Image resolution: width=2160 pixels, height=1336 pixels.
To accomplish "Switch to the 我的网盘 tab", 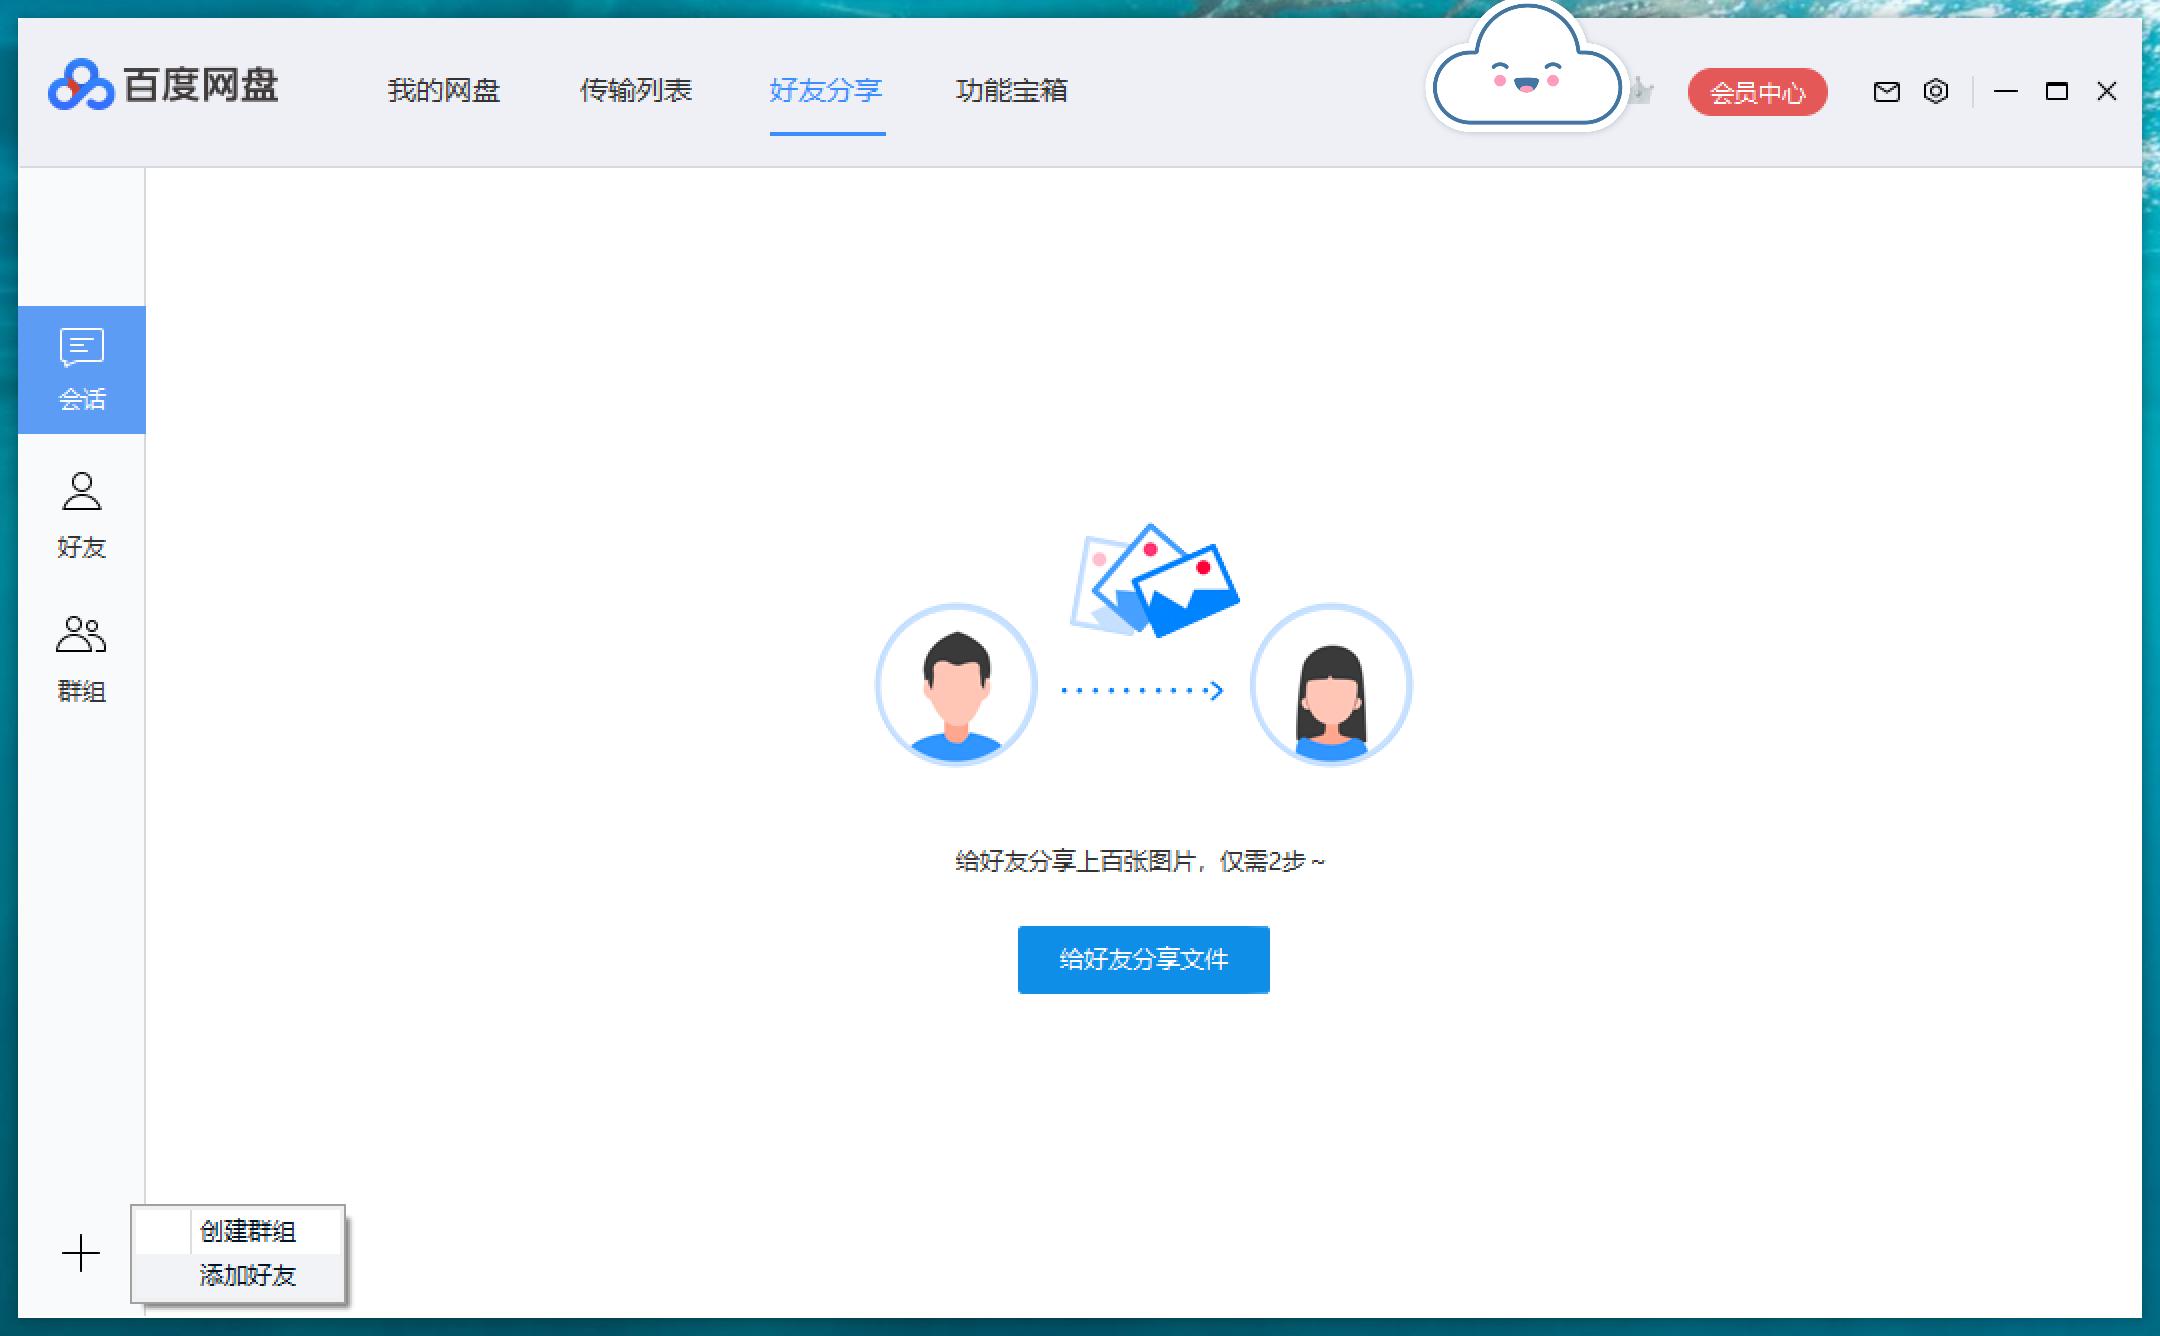I will (x=446, y=91).
